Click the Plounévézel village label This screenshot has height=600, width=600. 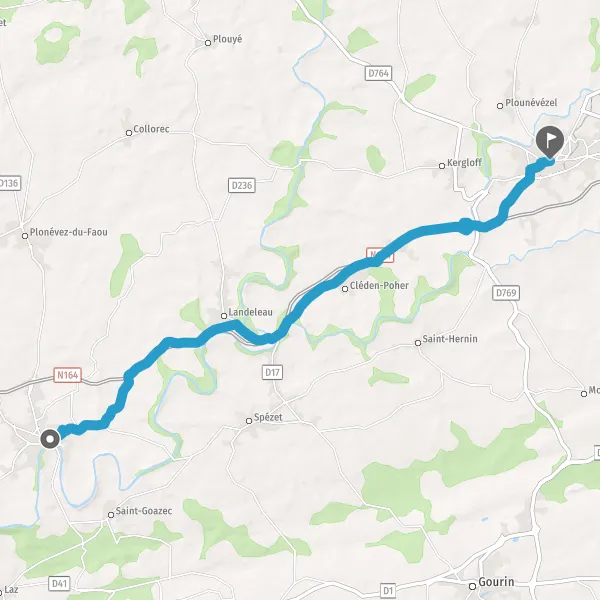(531, 103)
